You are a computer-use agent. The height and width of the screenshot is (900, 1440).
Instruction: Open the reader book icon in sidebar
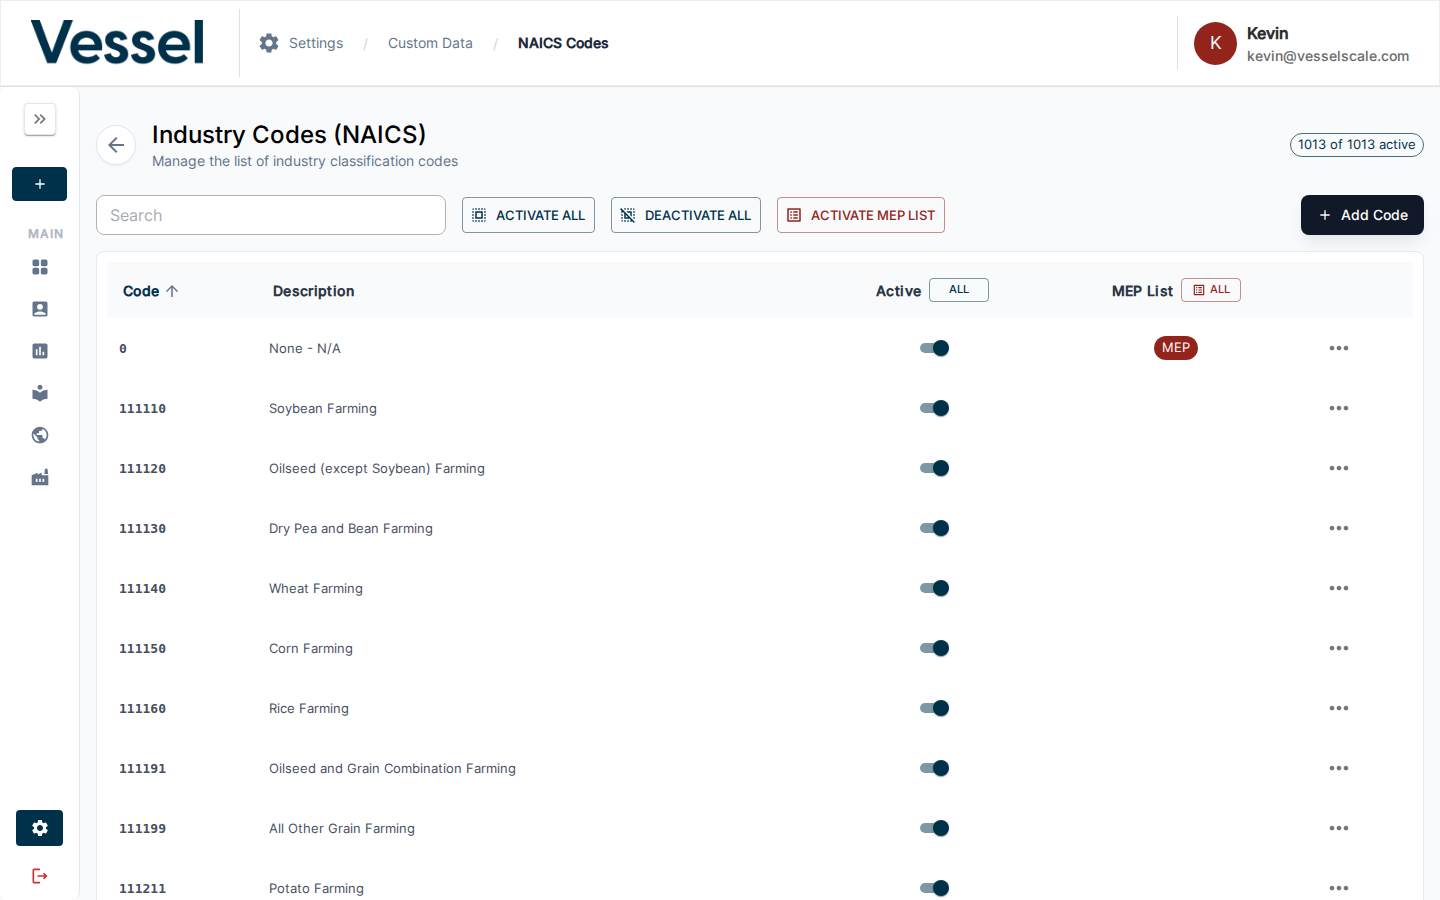click(x=40, y=393)
